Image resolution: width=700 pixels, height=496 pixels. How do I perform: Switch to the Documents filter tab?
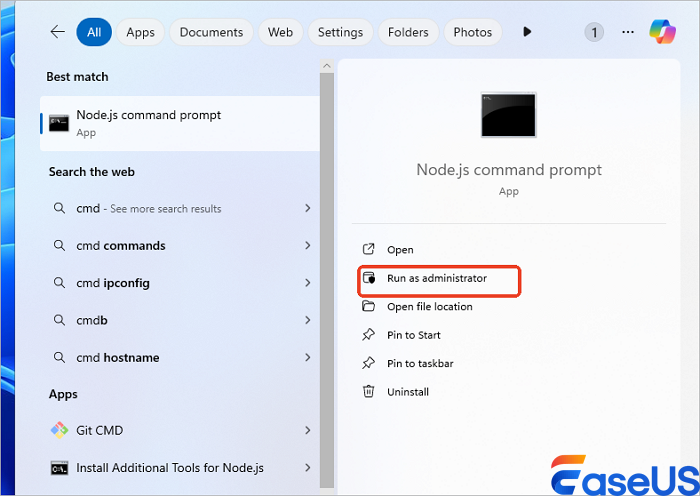pos(211,32)
